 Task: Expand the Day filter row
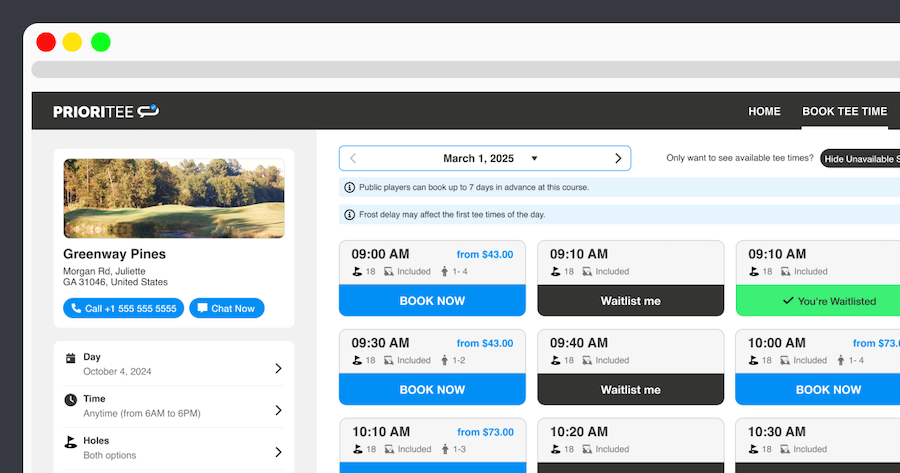[x=278, y=368]
